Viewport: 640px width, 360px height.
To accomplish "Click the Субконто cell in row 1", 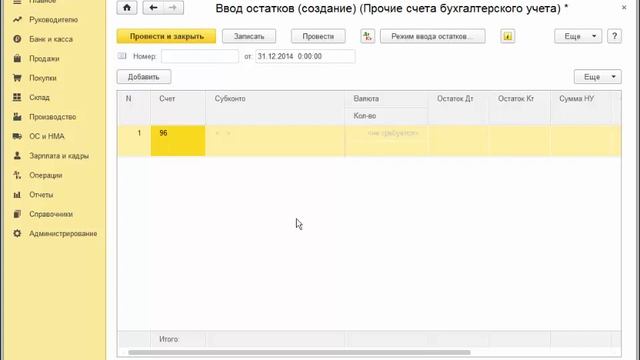I will (275, 141).
